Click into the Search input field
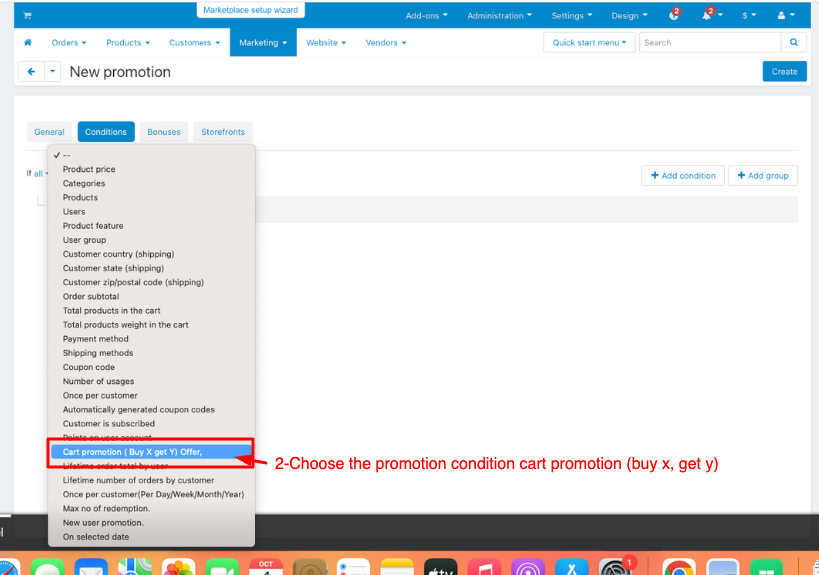Image resolution: width=819 pixels, height=575 pixels. [708, 43]
